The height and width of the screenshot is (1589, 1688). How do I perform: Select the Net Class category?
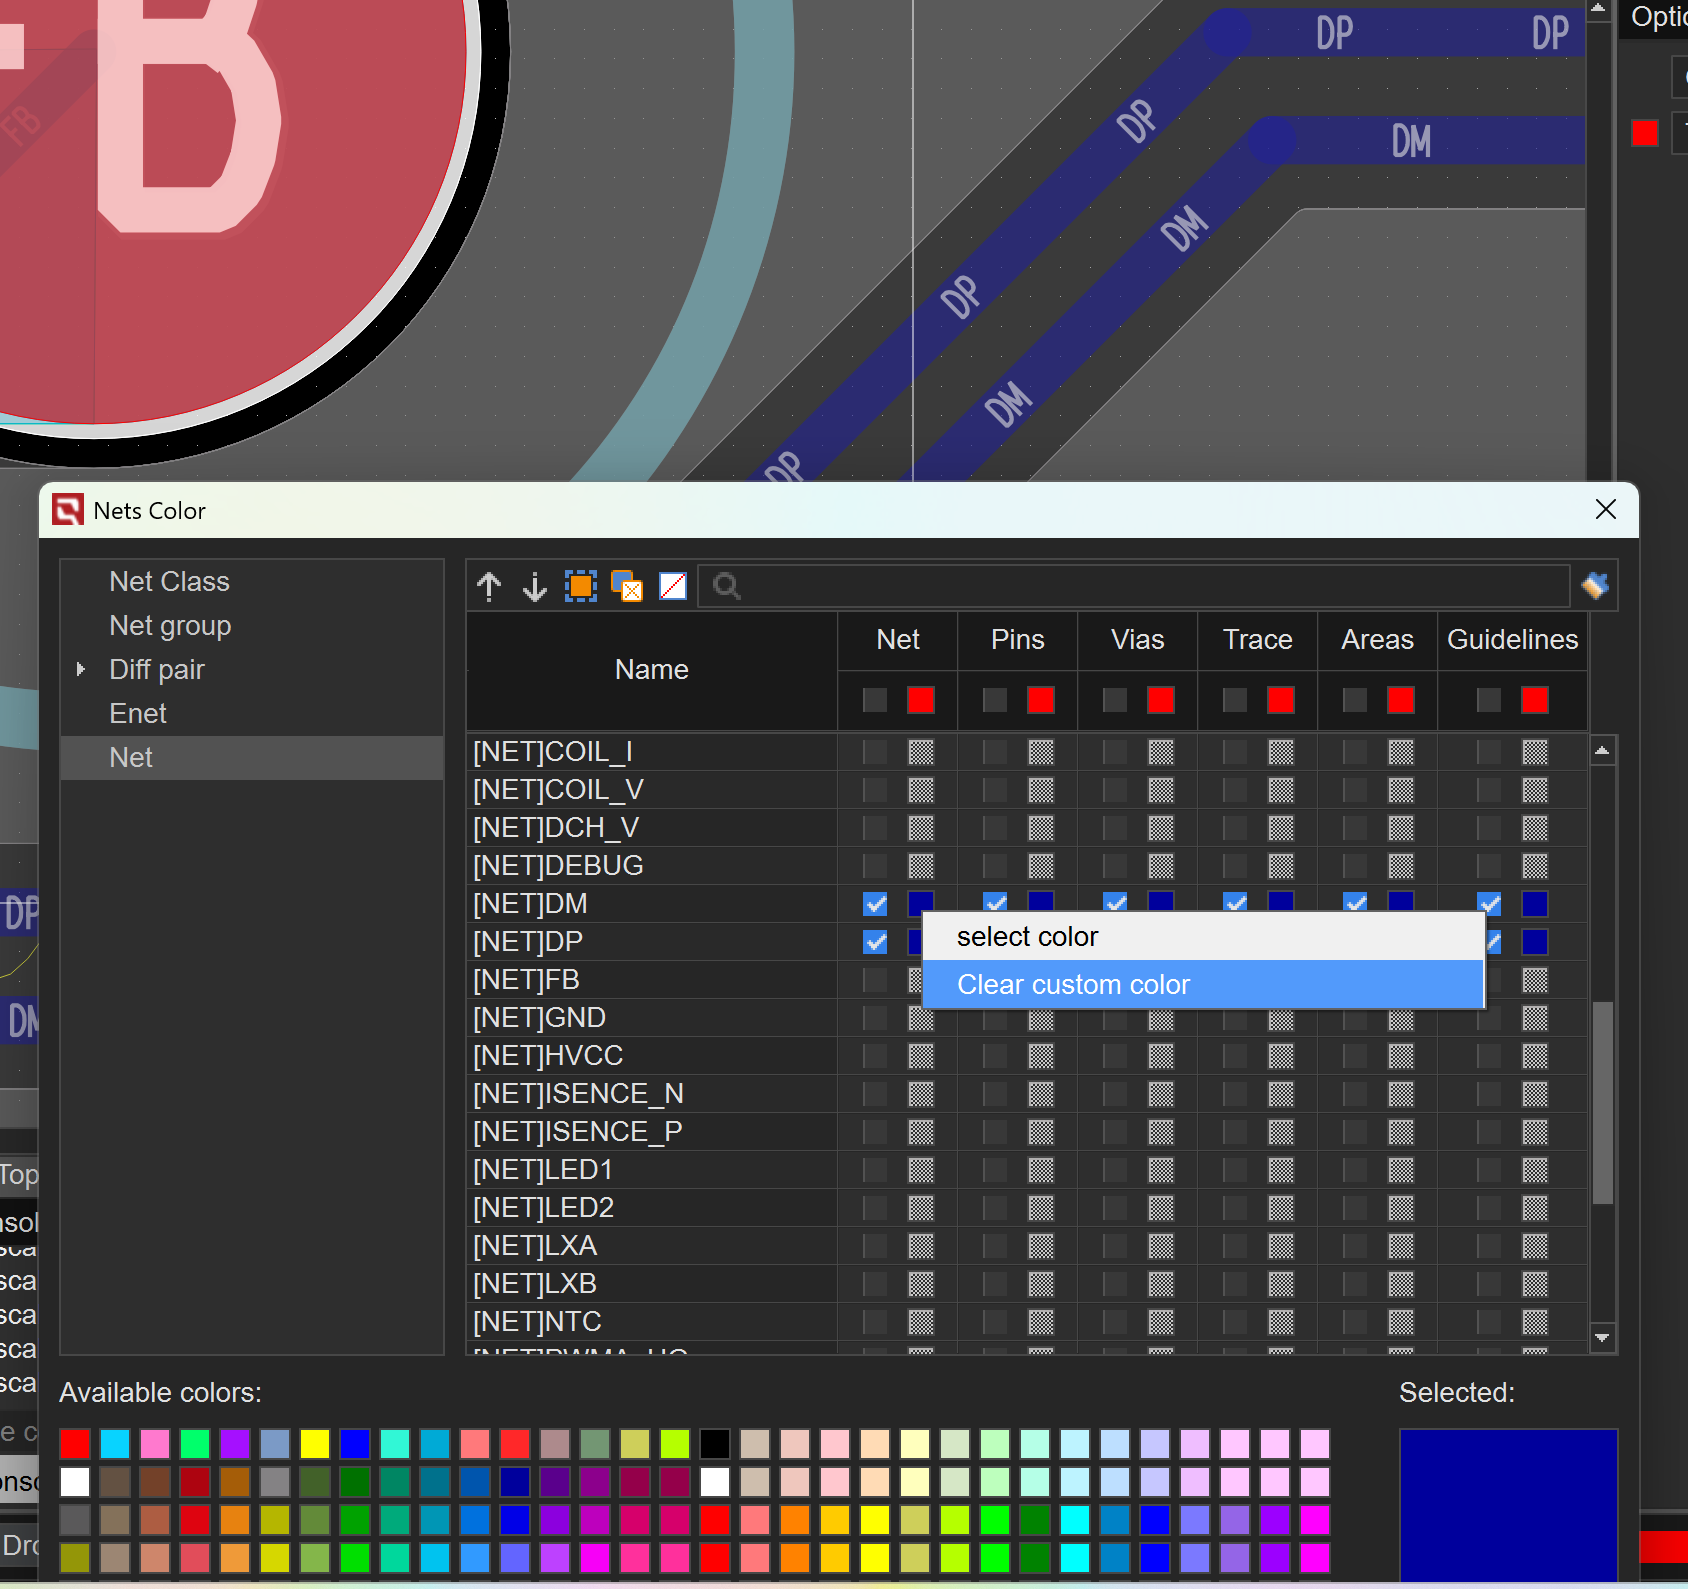point(169,581)
